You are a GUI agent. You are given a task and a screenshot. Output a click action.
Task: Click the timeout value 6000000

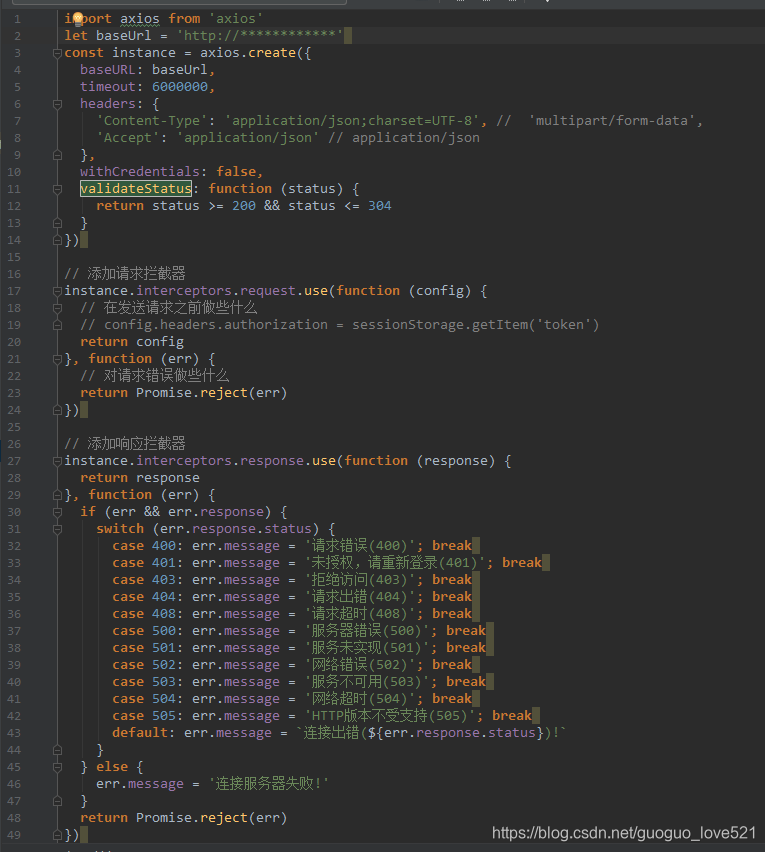(180, 87)
